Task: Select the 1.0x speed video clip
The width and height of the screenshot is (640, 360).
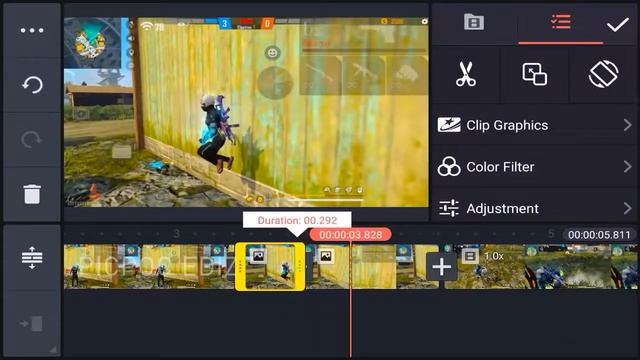Action: [x=541, y=267]
